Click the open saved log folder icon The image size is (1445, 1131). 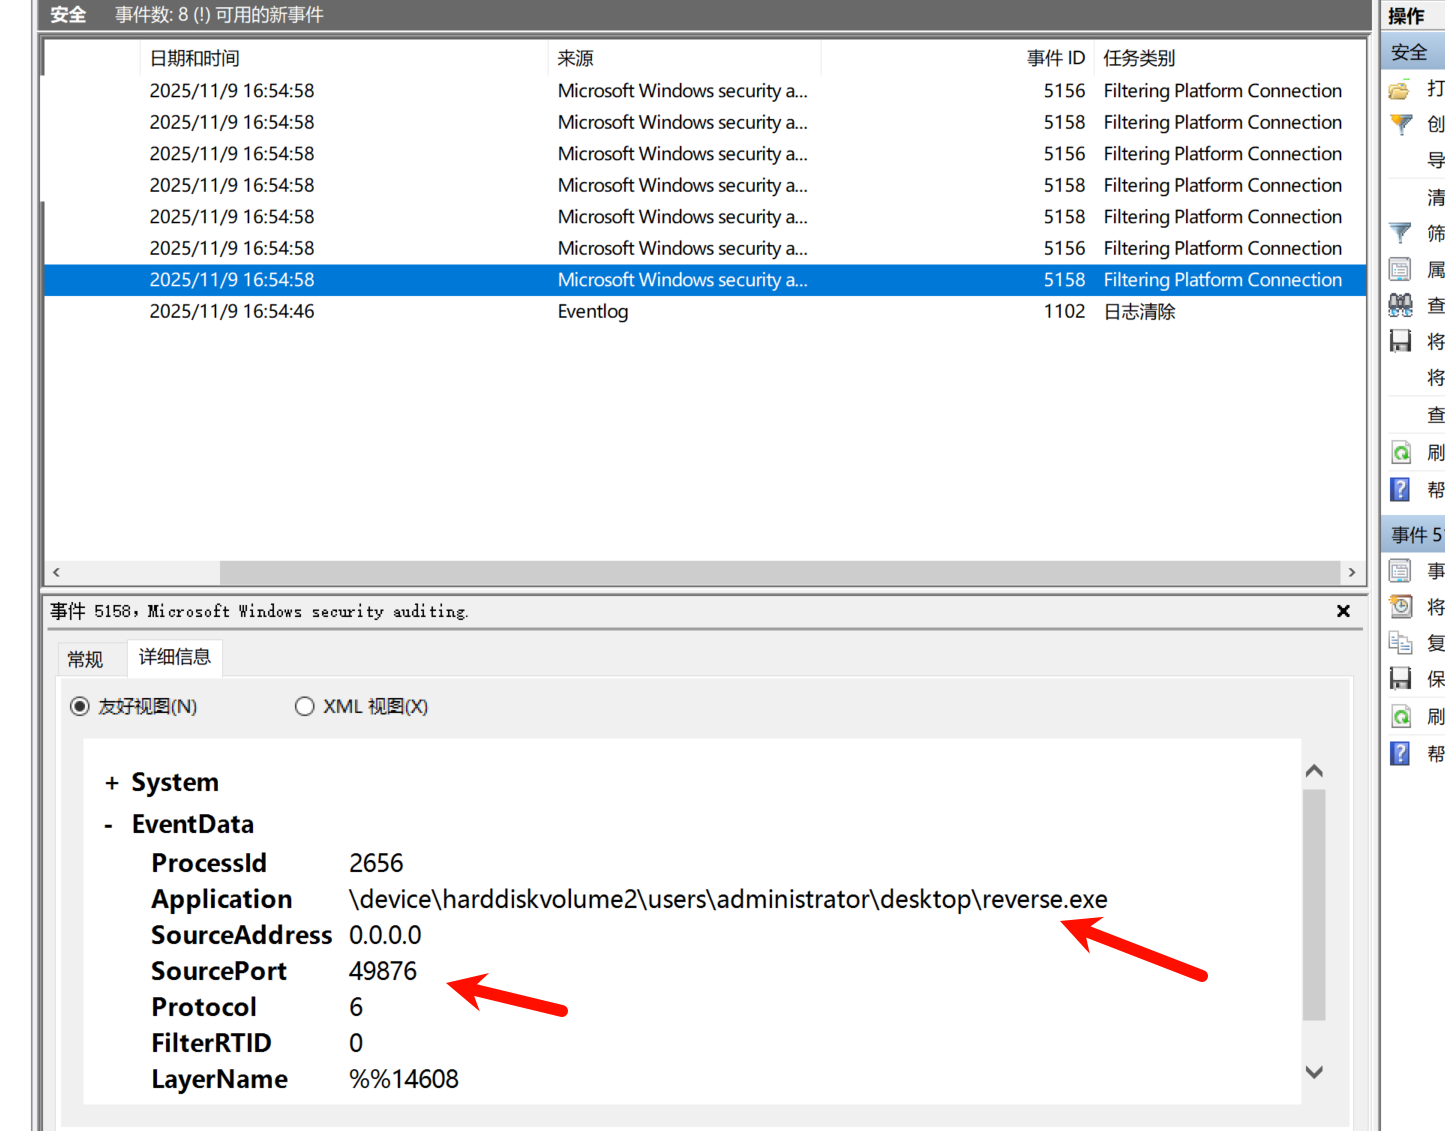(x=1400, y=90)
